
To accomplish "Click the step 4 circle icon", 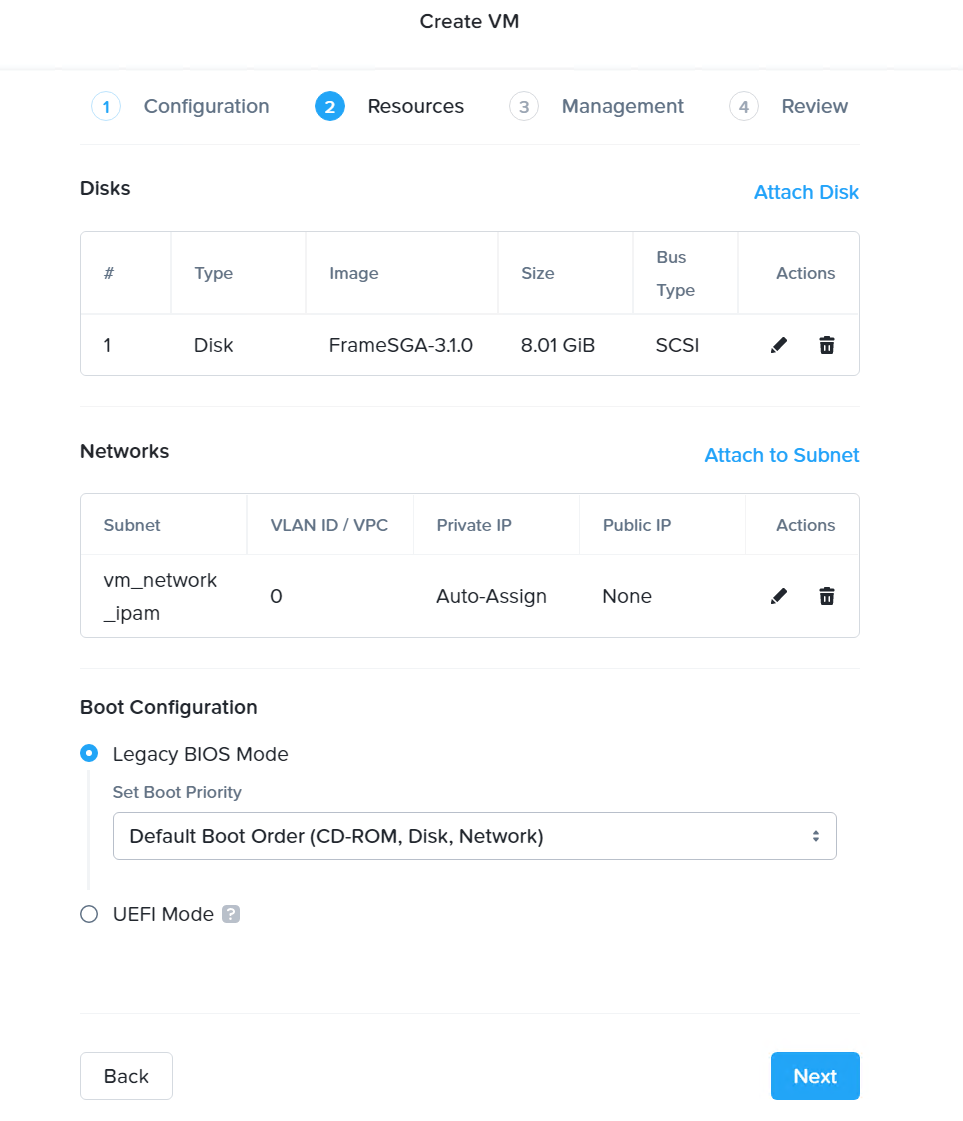I will [x=744, y=106].
